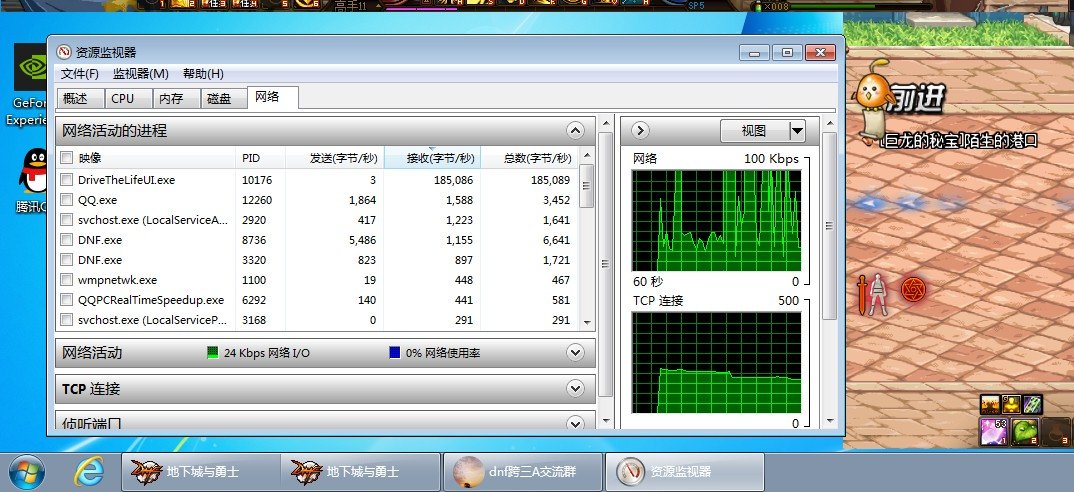Viewport: 1074px width, 492px height.
Task: Click the TCP 连接 connections graph
Action: pyautogui.click(x=716, y=362)
